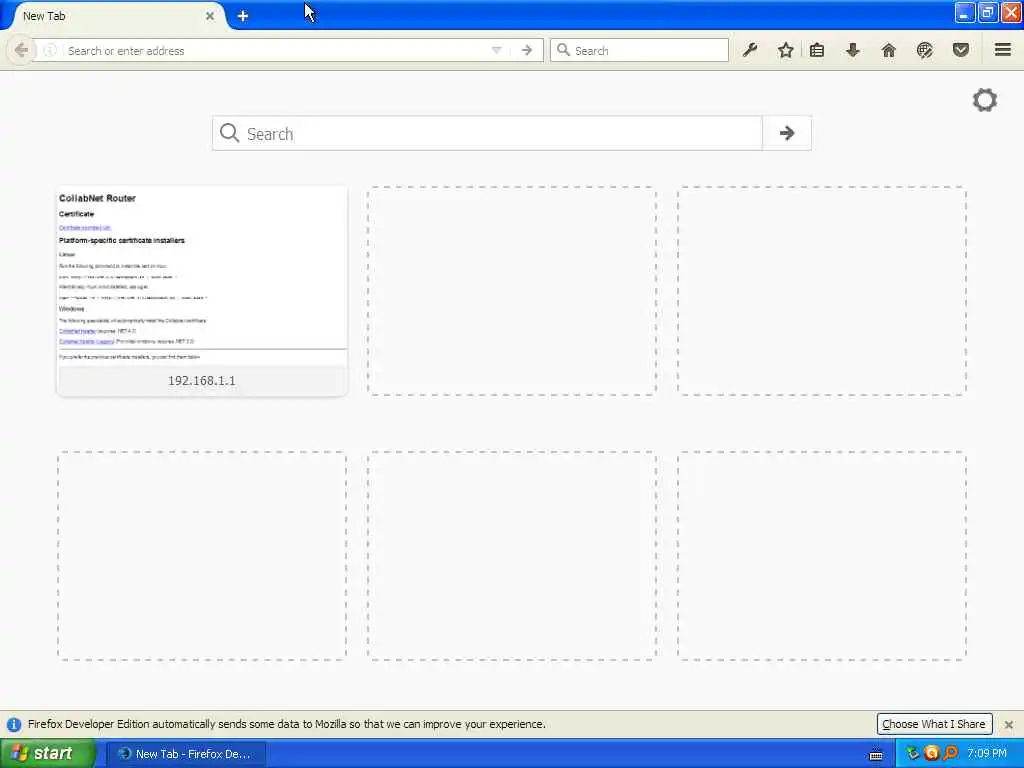The width and height of the screenshot is (1024, 768).
Task: Show bookmarks list icon
Action: pos(817,50)
